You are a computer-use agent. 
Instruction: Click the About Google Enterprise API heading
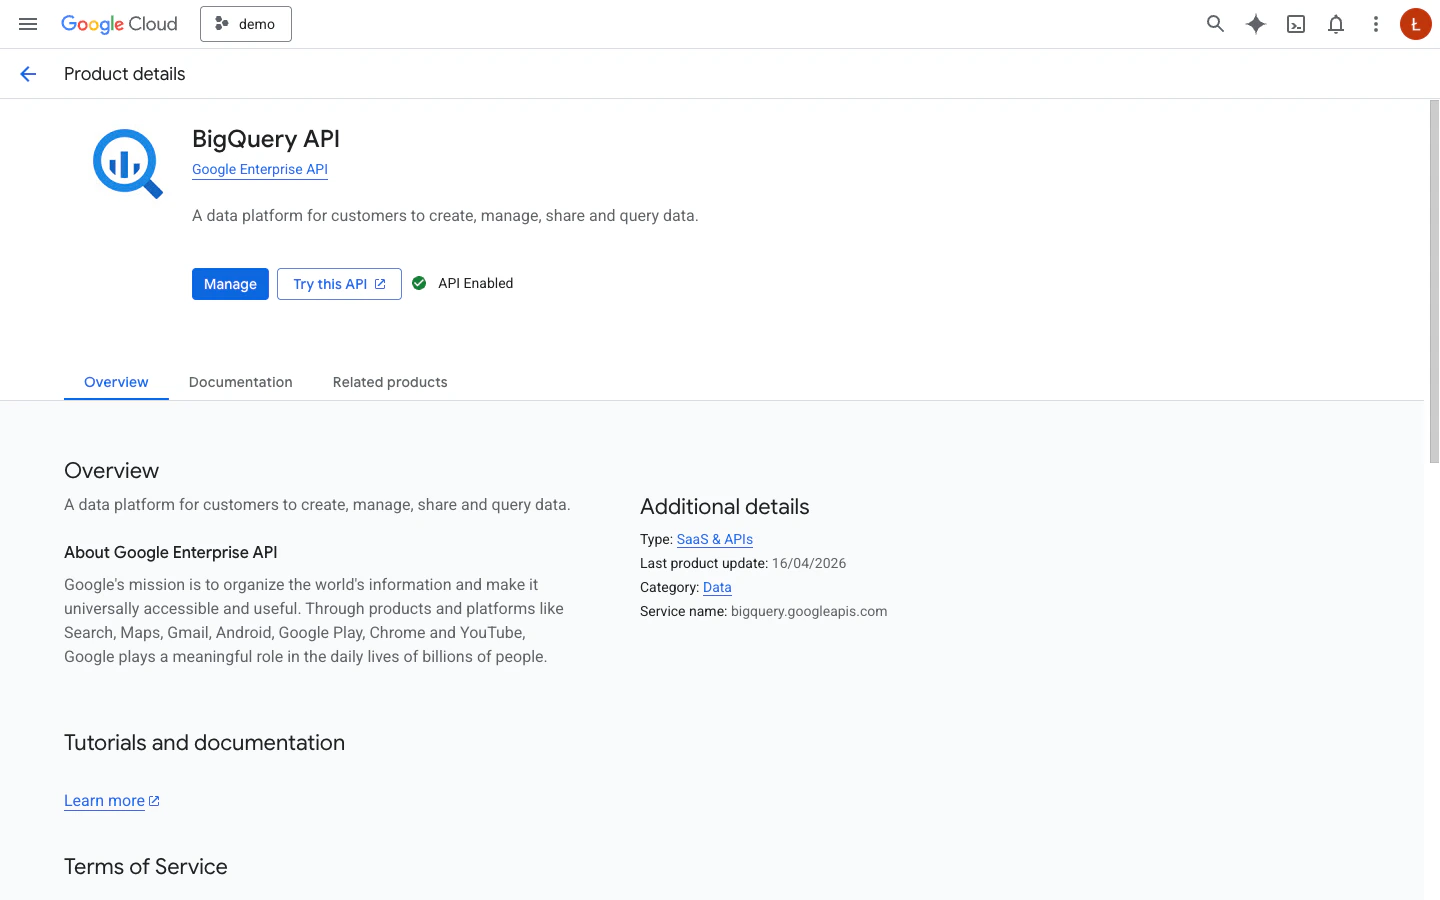[171, 552]
